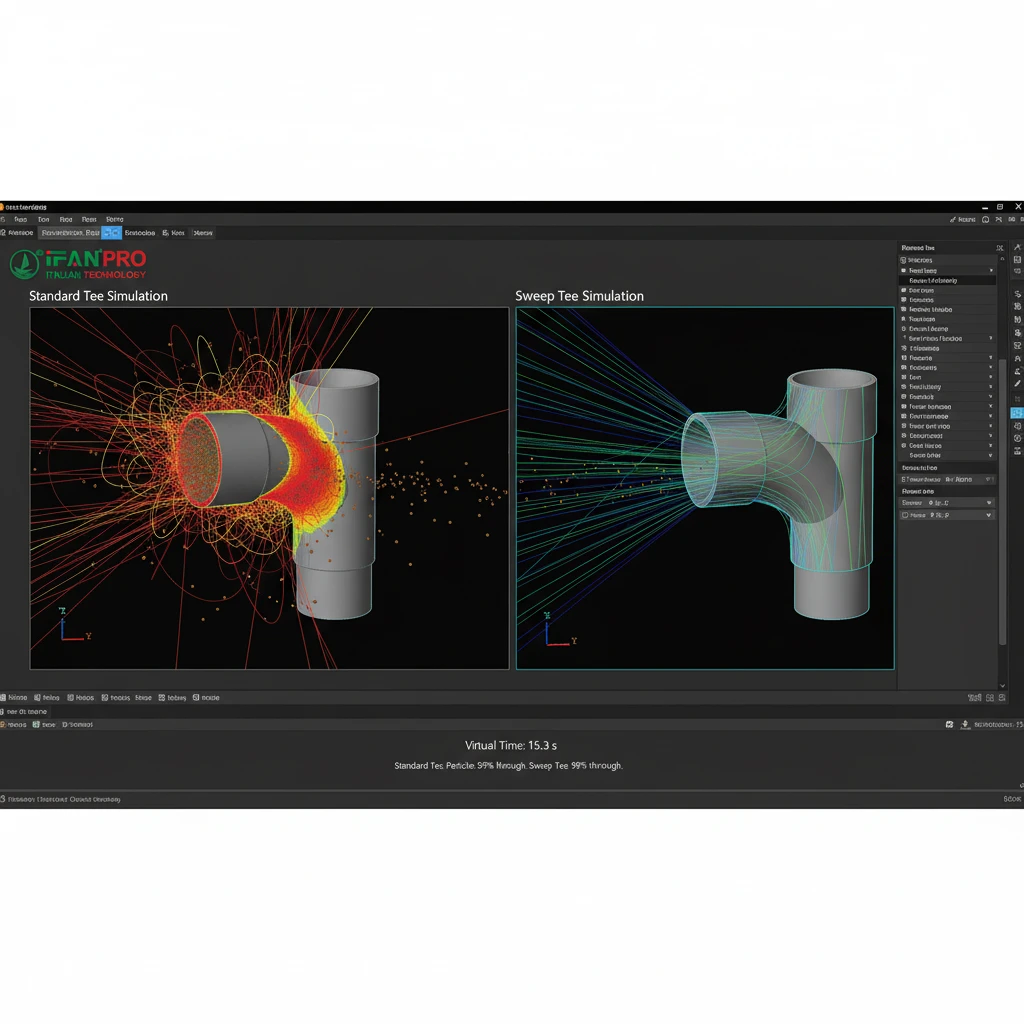Open the last menu in the menu bar
The height and width of the screenshot is (1024, 1024).
115,219
